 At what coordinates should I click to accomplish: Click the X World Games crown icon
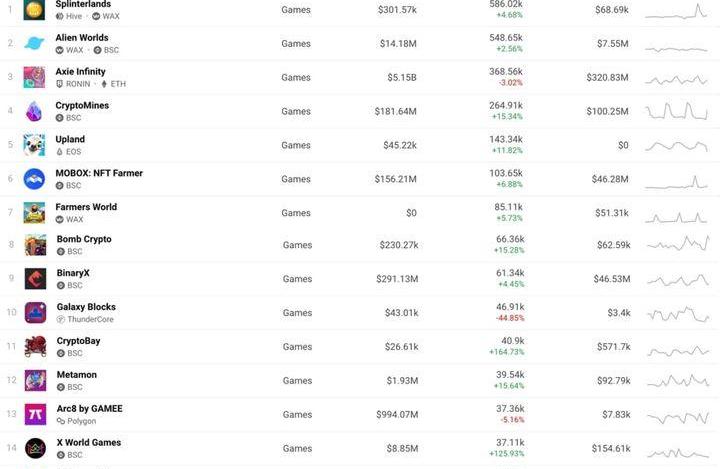(x=35, y=448)
